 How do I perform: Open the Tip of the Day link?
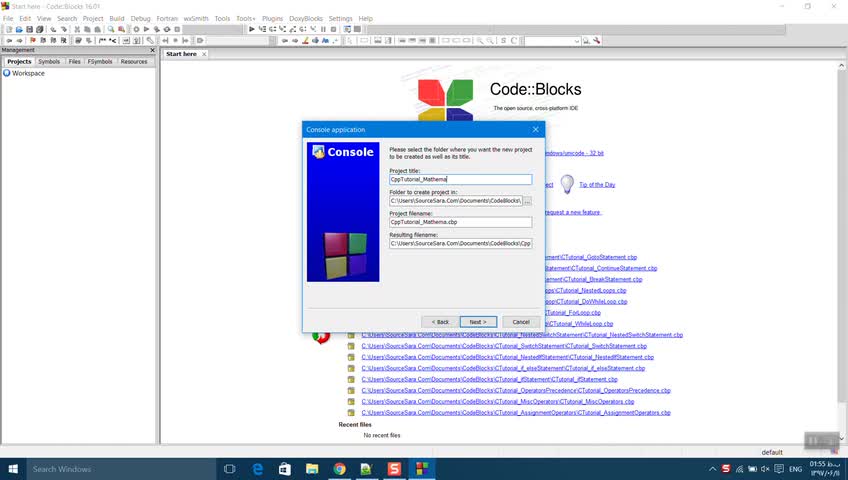597,185
